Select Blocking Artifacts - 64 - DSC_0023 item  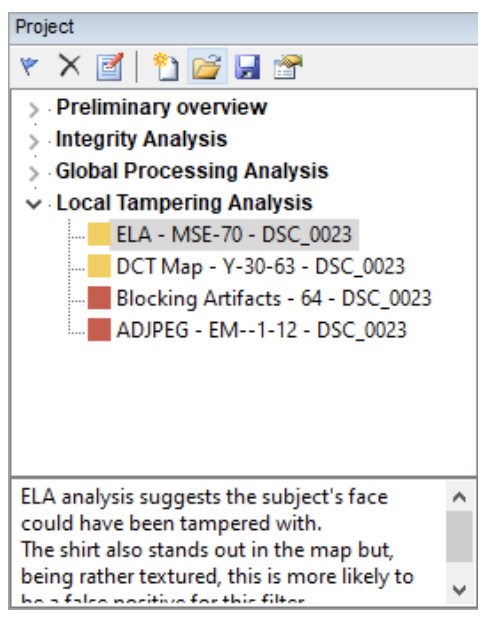coord(274,298)
